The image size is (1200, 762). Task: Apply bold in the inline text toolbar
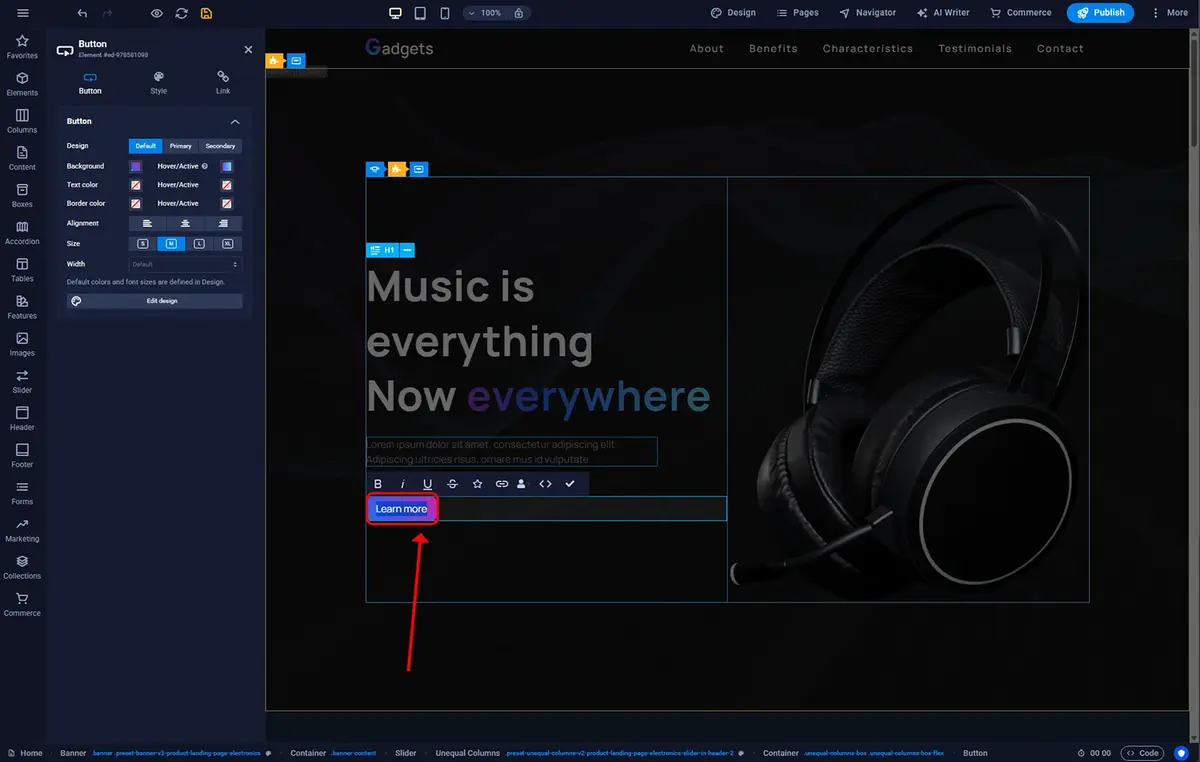[378, 484]
